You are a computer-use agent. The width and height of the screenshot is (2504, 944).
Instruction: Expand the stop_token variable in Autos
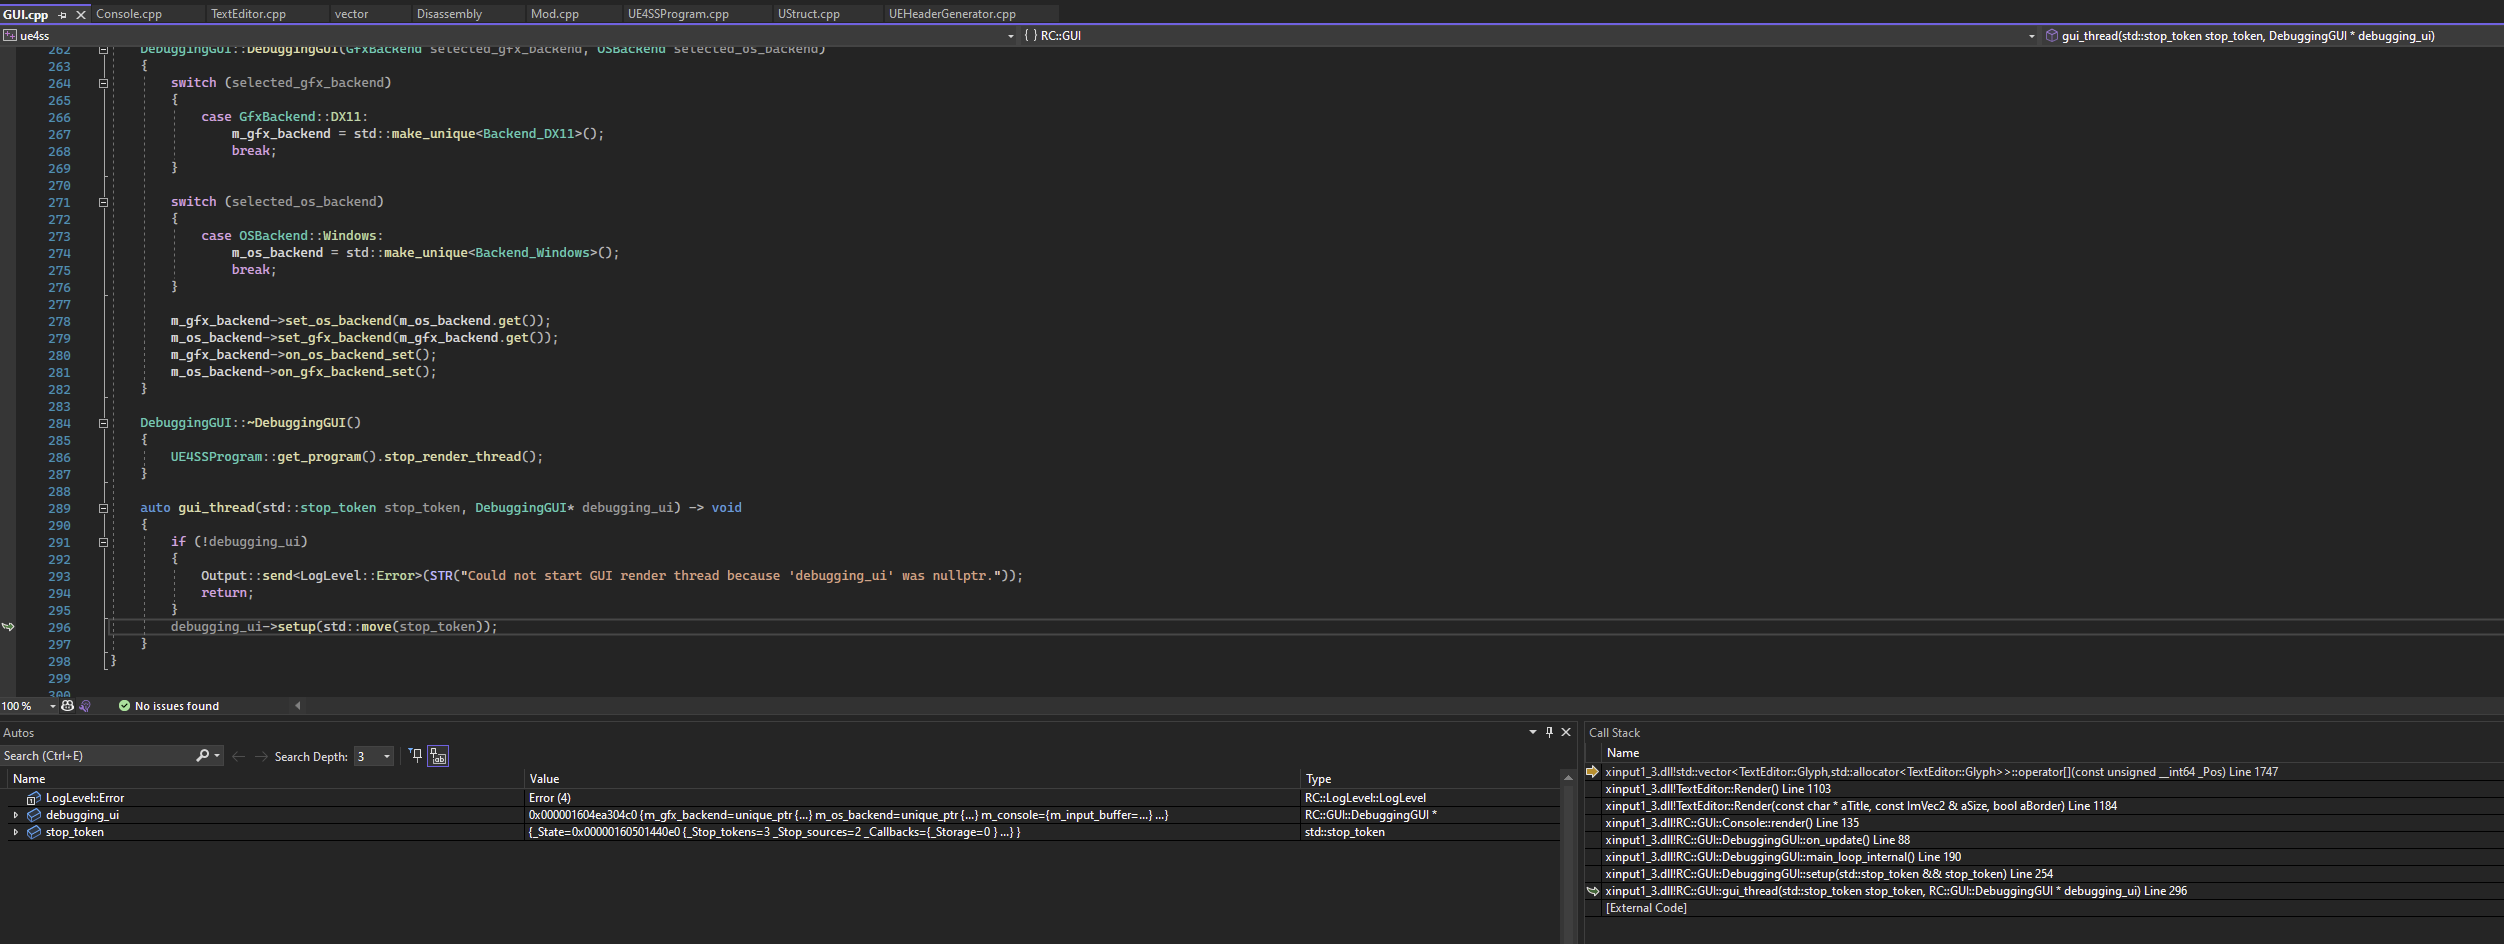(16, 831)
